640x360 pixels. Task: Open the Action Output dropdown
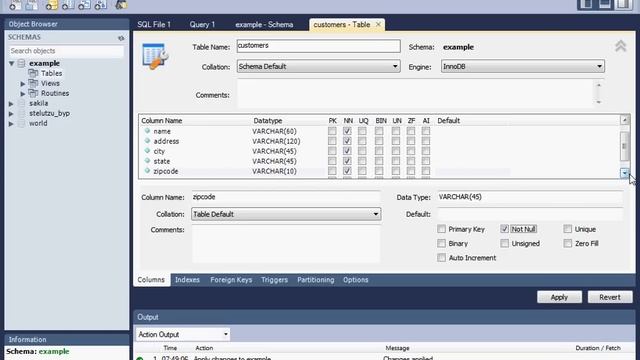pyautogui.click(x=182, y=334)
